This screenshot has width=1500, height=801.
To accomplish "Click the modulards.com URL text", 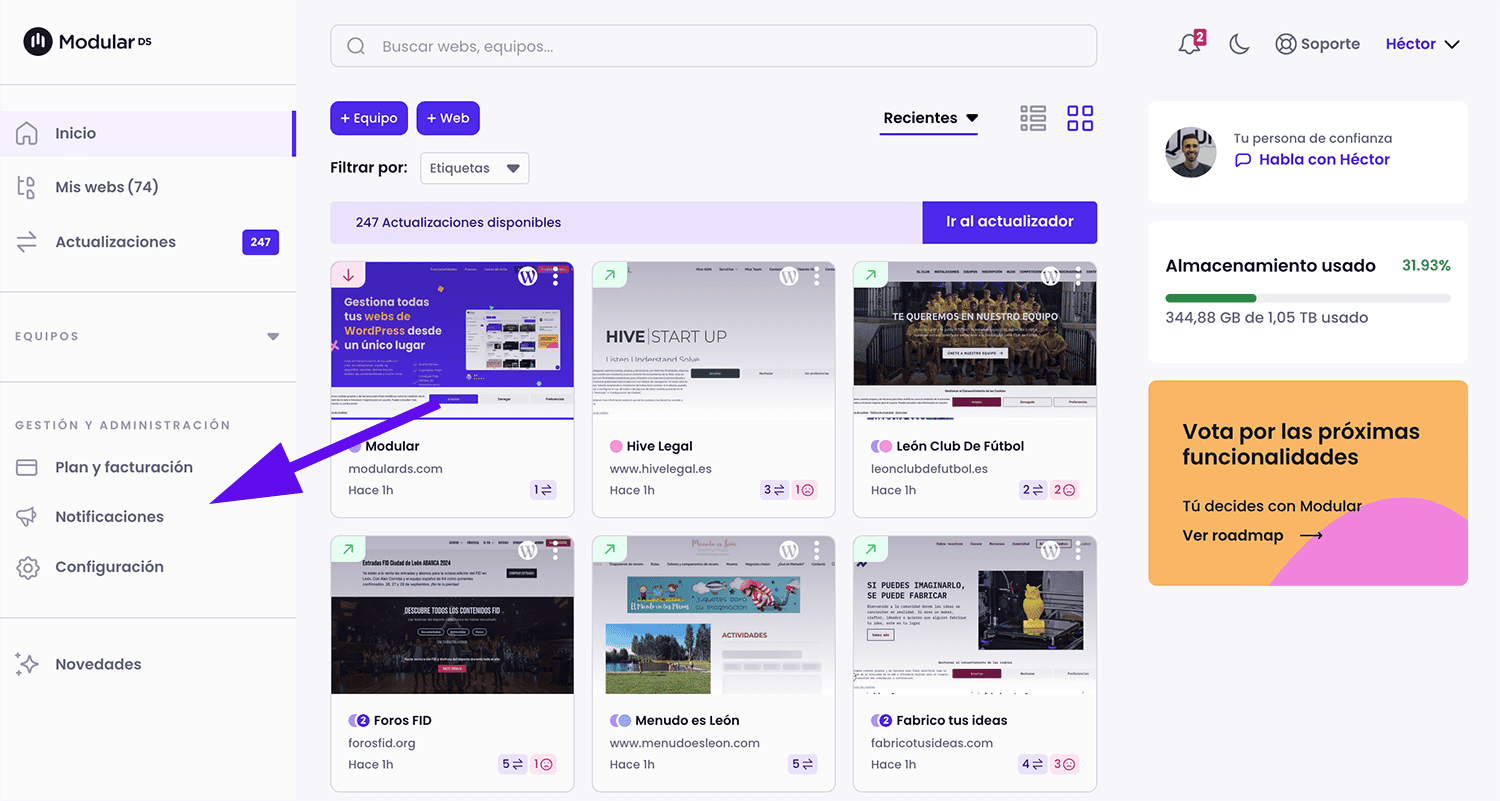I will pos(395,468).
